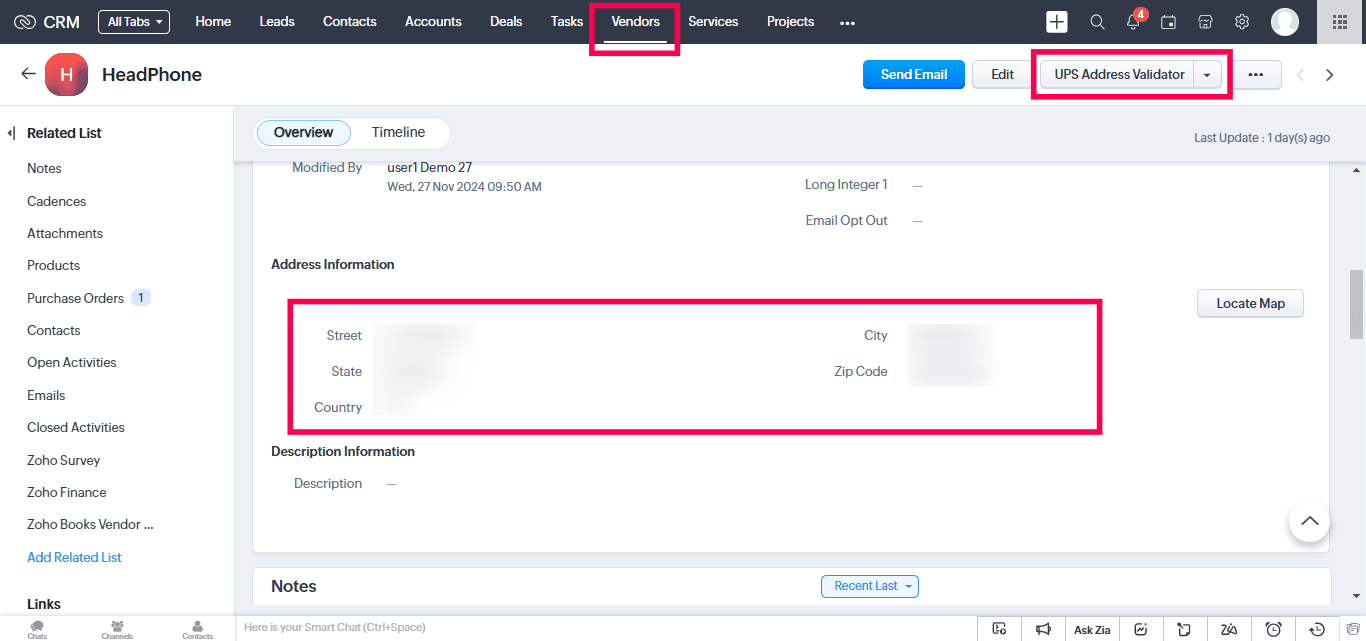Screen dimensions: 1366x641
Task: Open the Deals tab
Action: (506, 21)
